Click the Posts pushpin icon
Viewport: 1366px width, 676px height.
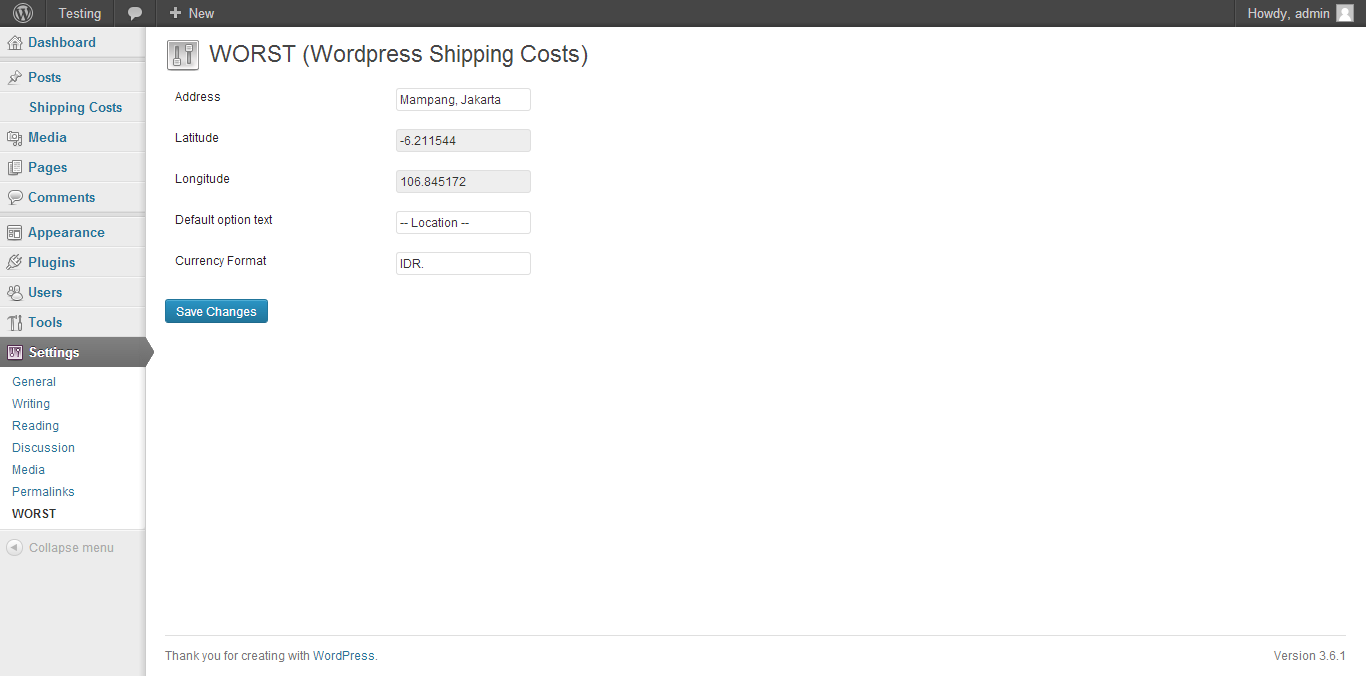click(15, 78)
